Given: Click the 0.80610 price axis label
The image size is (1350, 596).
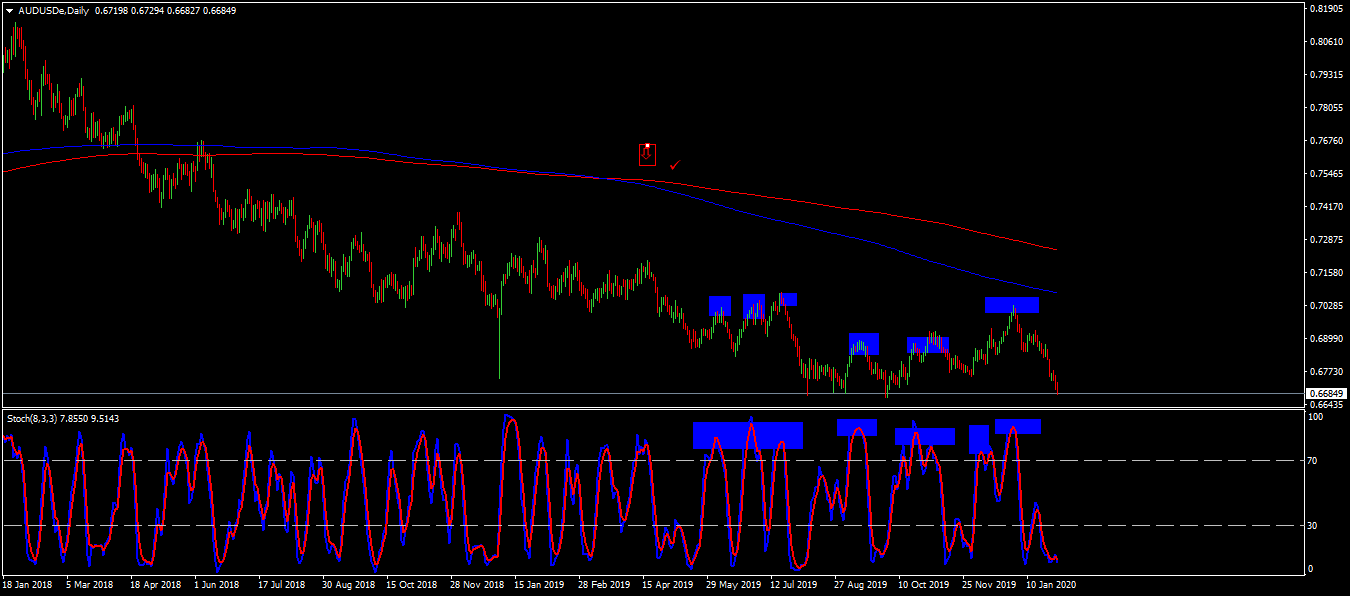Looking at the screenshot, I should [1325, 41].
